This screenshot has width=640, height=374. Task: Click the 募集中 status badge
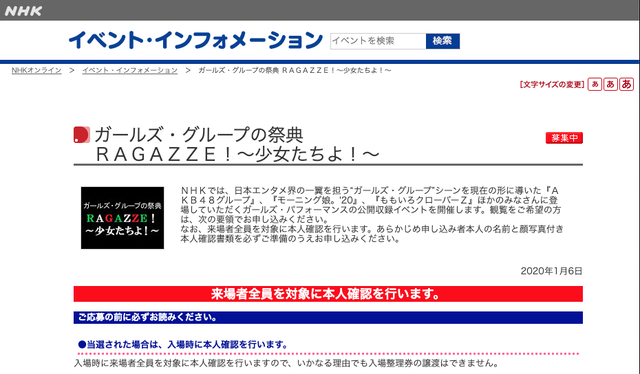[x=564, y=138]
